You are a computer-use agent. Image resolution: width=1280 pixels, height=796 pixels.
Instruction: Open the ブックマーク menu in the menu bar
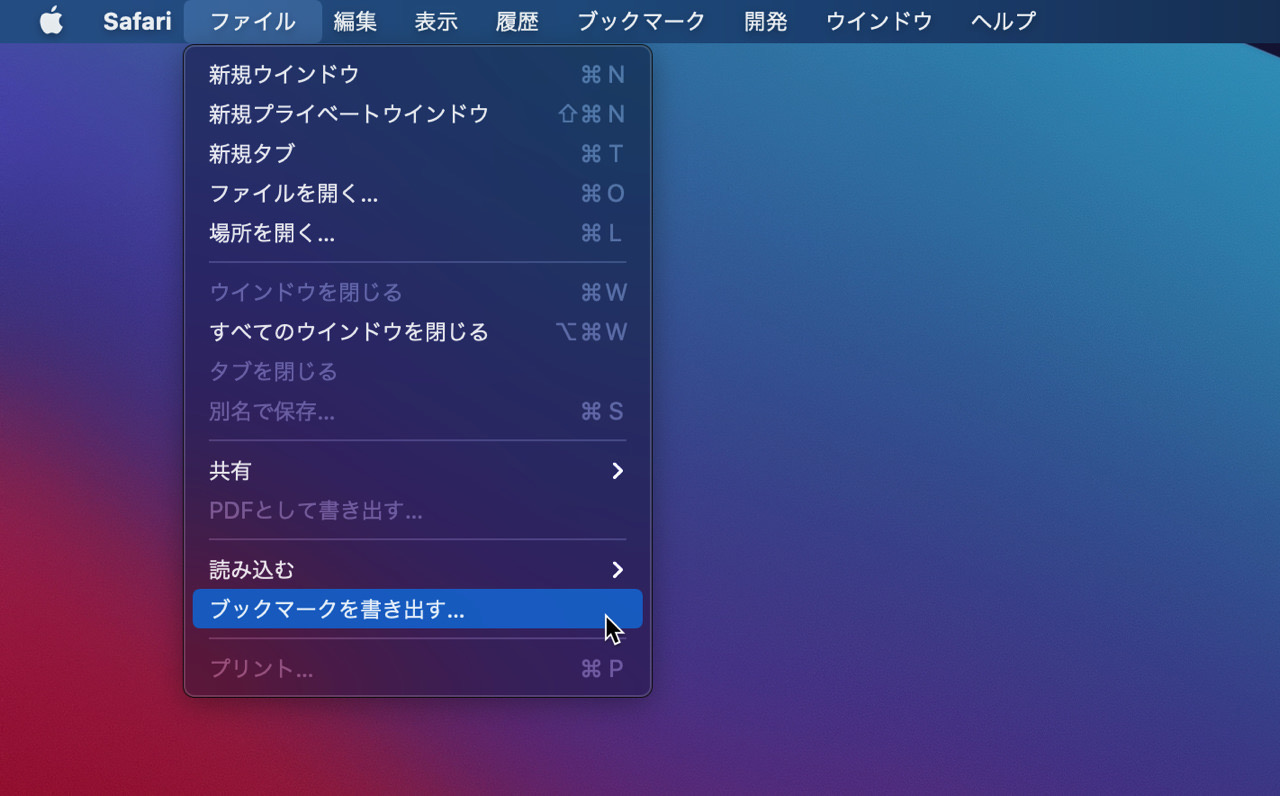tap(641, 21)
